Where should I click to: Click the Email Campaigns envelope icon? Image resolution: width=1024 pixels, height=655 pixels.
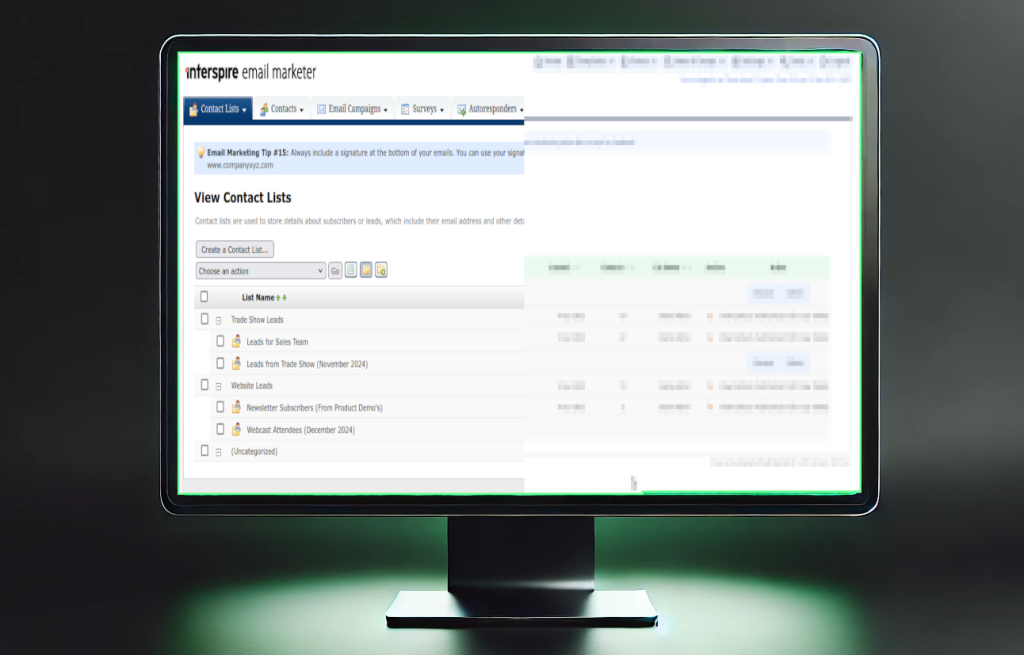(x=321, y=107)
